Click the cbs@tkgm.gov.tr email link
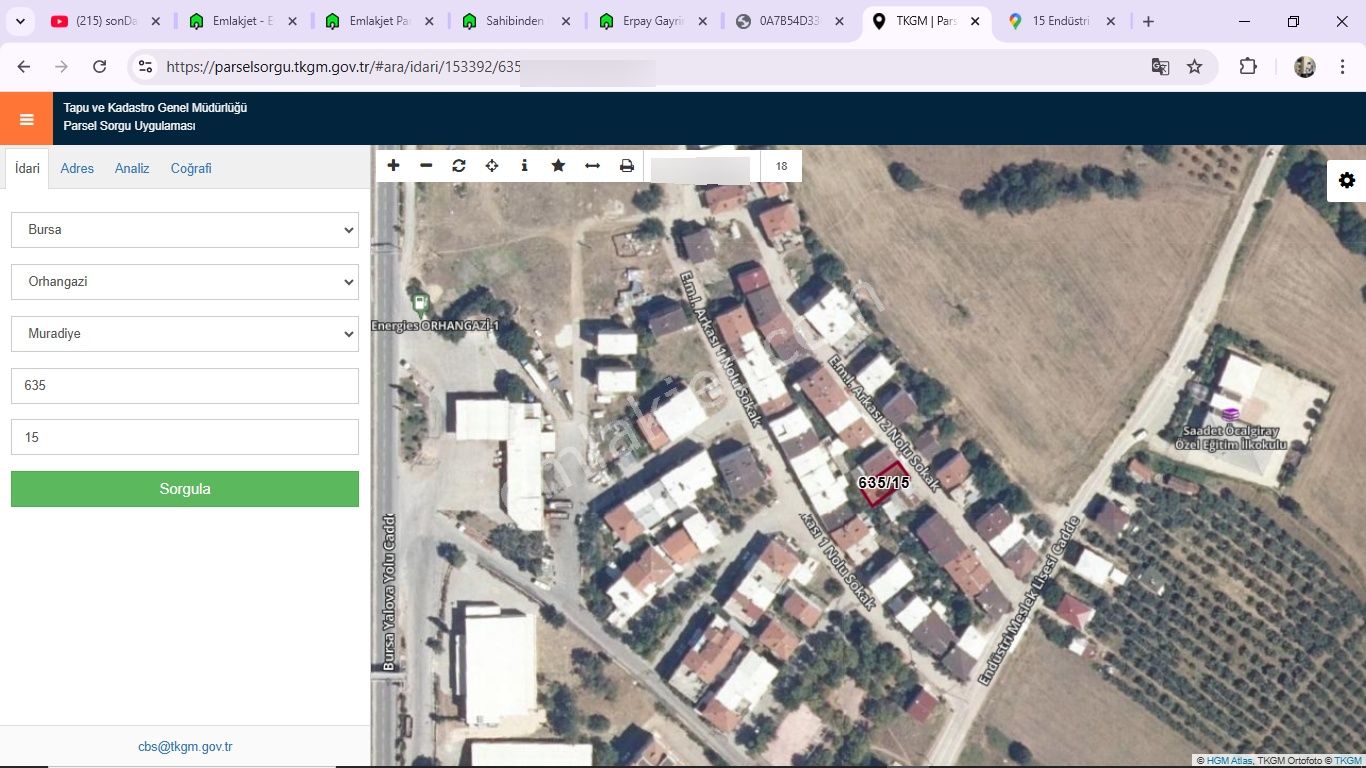 tap(185, 747)
